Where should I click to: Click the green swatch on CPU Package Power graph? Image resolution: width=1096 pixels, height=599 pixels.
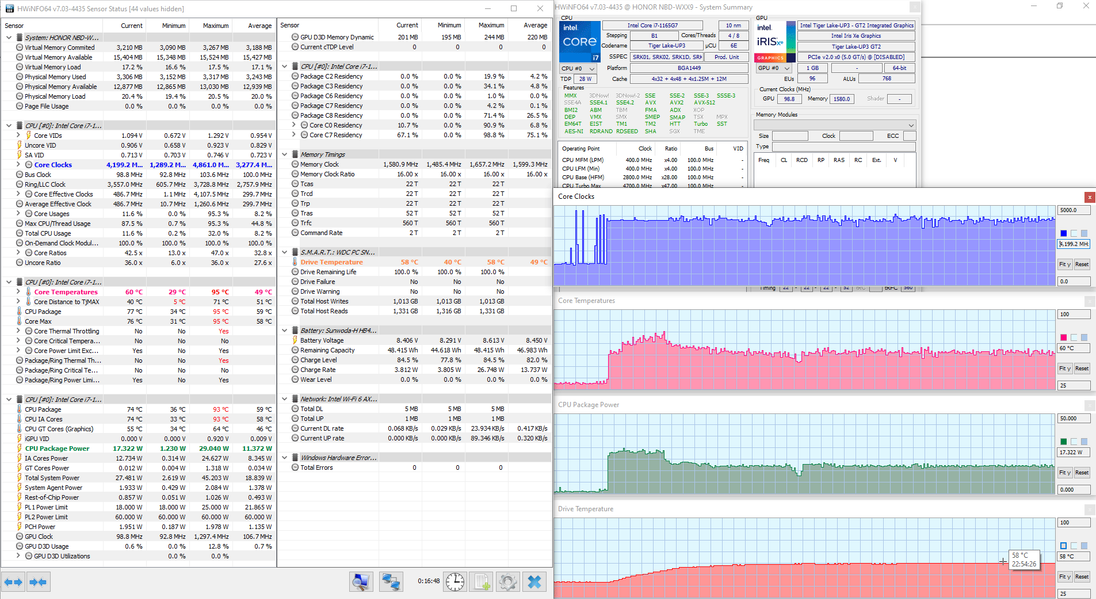pyautogui.click(x=1062, y=441)
